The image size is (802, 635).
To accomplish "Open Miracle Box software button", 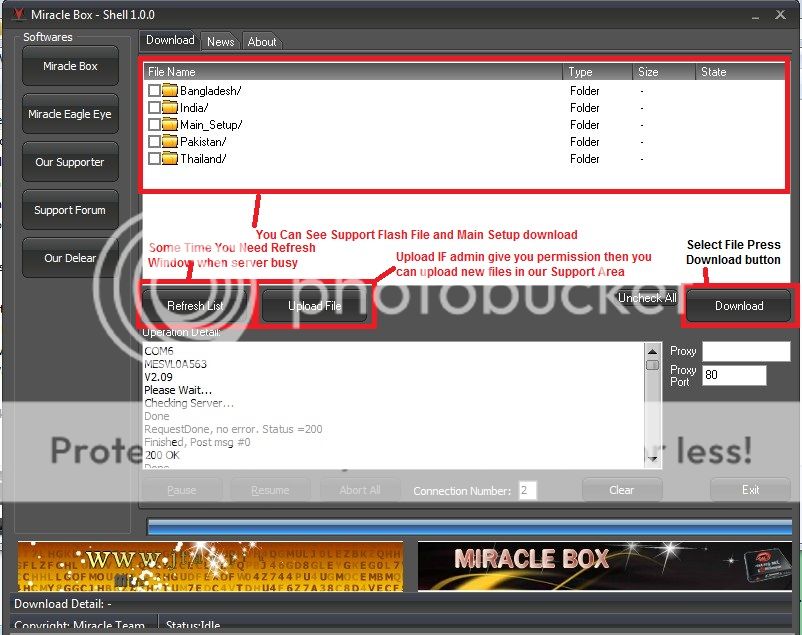I will pyautogui.click(x=70, y=66).
